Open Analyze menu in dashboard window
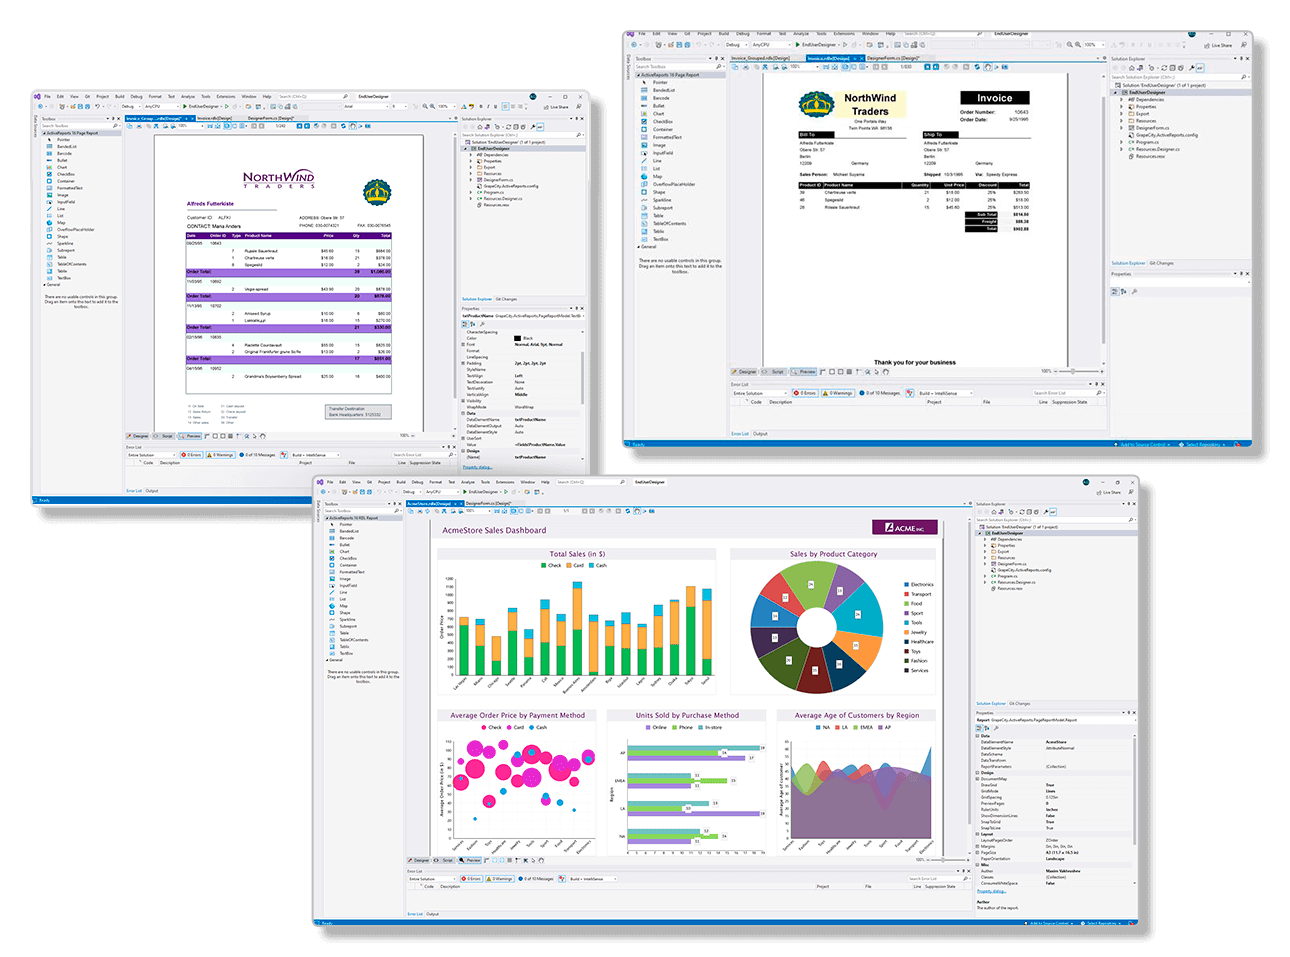The image size is (1290, 957). click(468, 482)
